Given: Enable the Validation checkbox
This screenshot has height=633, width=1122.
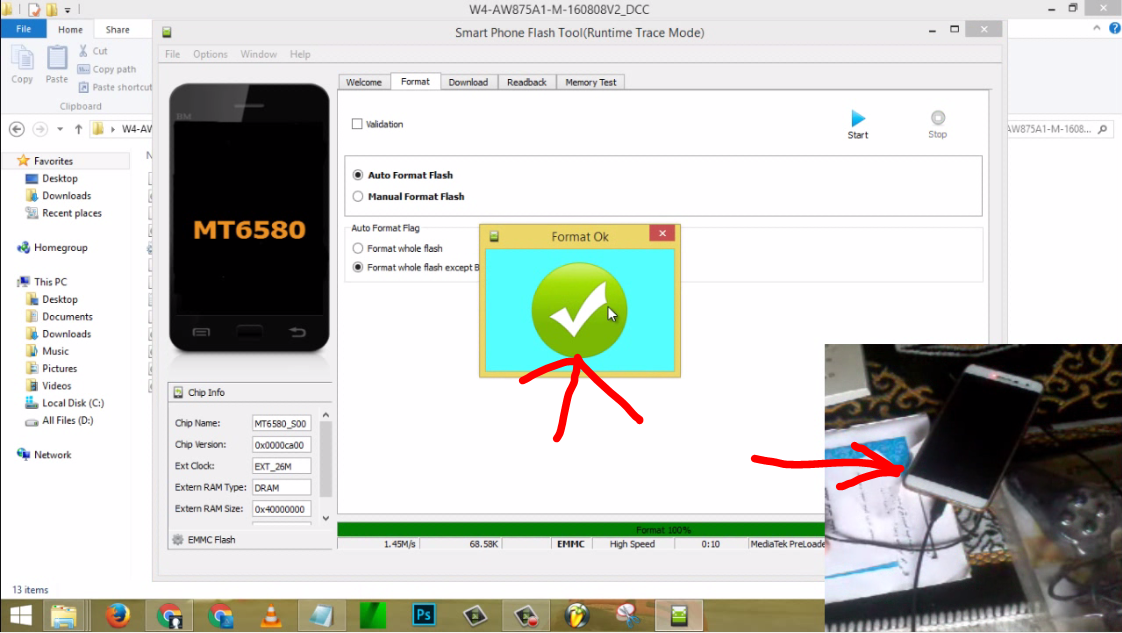Looking at the screenshot, I should click(x=357, y=124).
